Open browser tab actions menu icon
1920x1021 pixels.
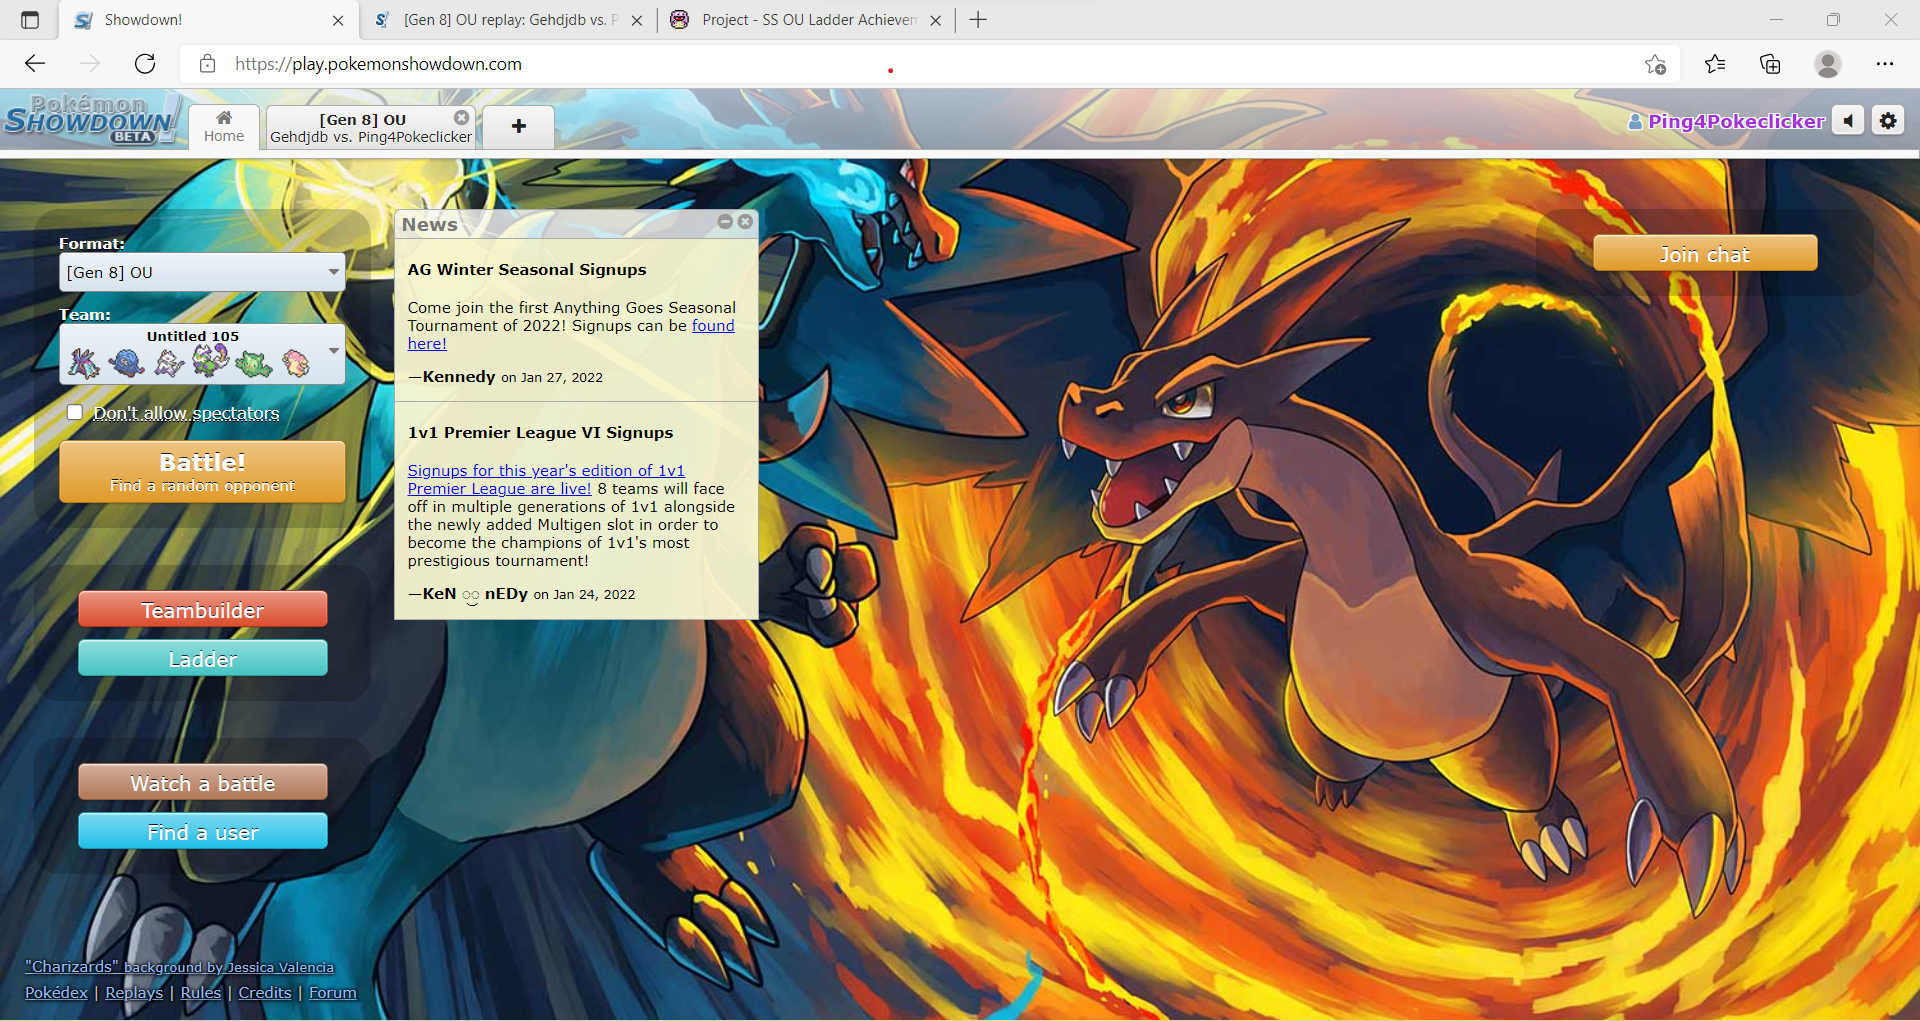(x=30, y=20)
